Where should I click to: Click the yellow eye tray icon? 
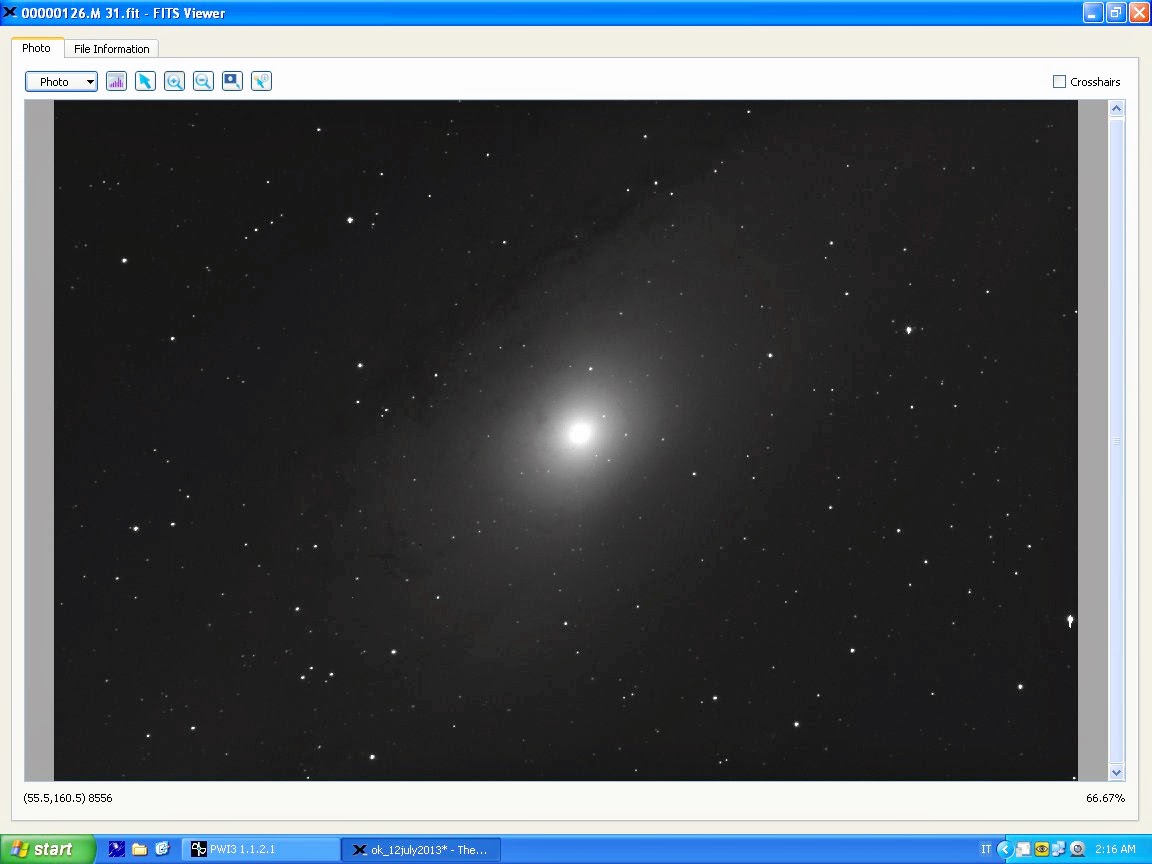(x=1041, y=849)
